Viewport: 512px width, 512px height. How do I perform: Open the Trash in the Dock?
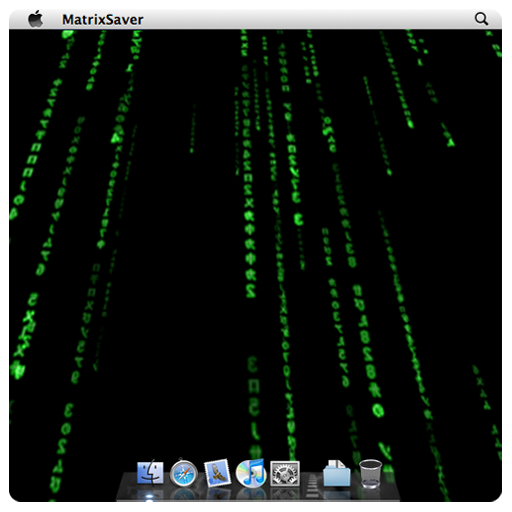point(370,474)
